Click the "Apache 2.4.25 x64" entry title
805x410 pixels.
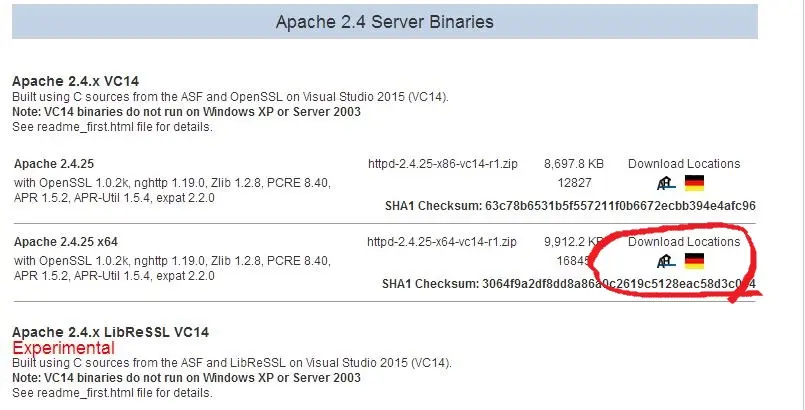66,242
